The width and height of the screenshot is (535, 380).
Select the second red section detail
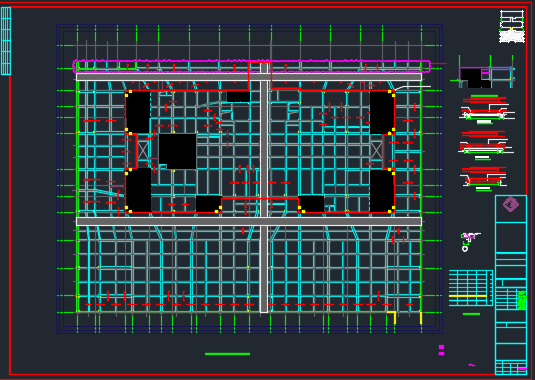coord(485,145)
